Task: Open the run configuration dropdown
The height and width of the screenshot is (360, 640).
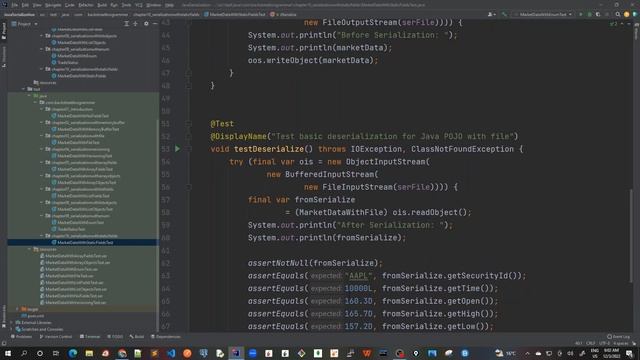Action: pyautogui.click(x=543, y=14)
